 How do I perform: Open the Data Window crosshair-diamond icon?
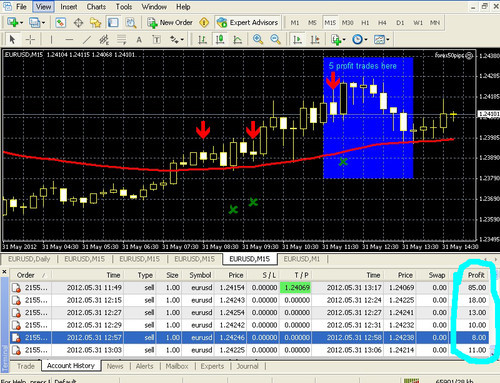pyautogui.click(x=78, y=23)
